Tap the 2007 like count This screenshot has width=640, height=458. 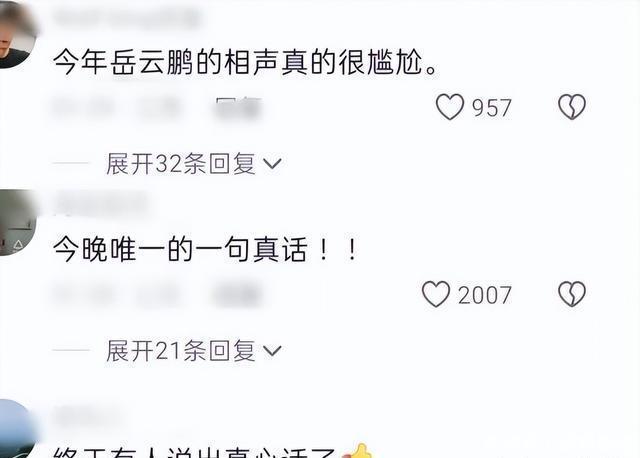pyautogui.click(x=484, y=295)
